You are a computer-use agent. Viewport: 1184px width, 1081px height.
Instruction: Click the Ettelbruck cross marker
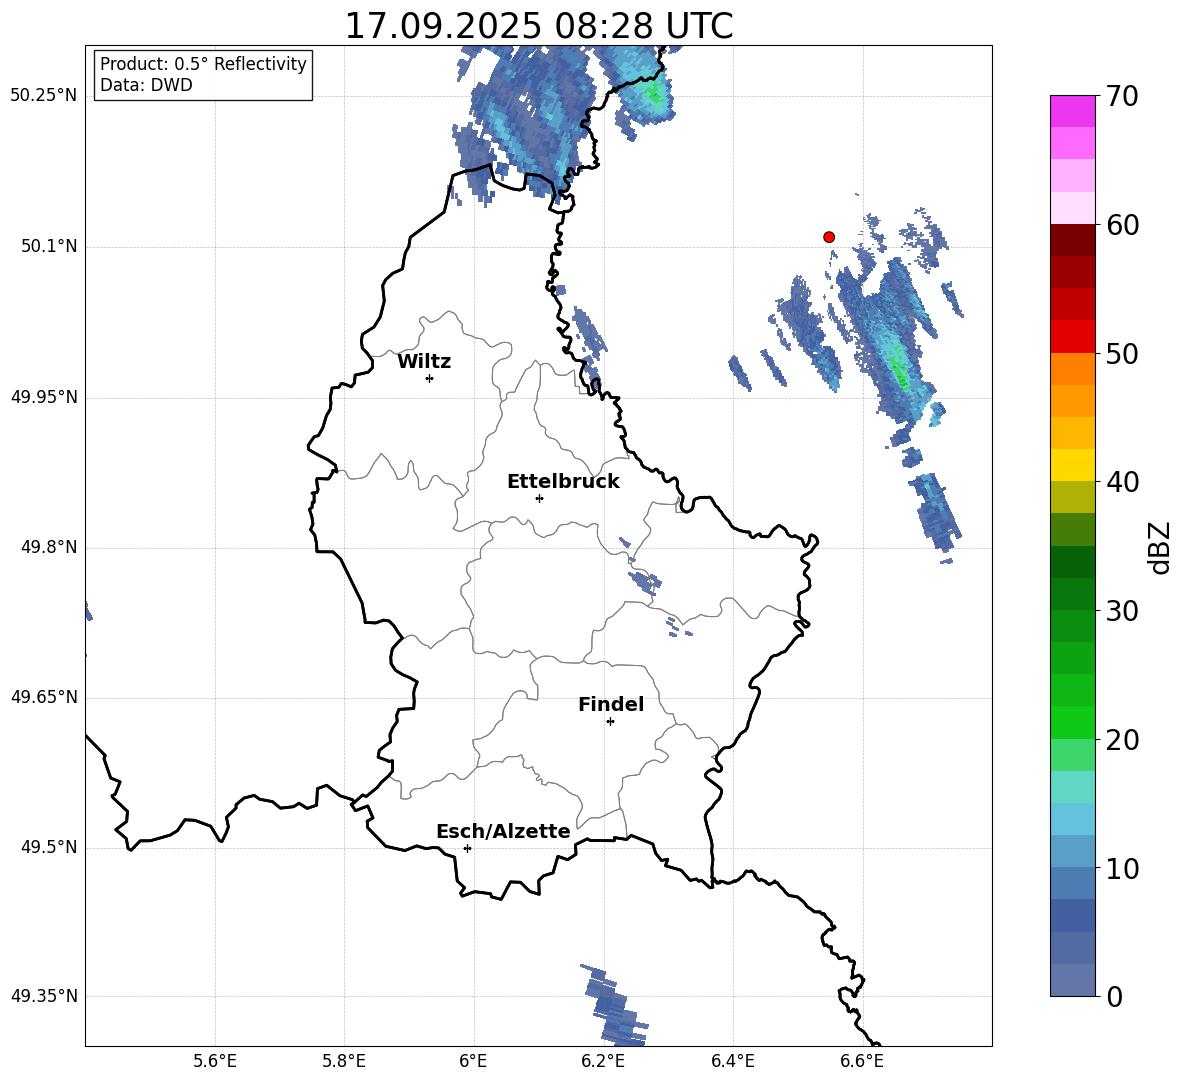point(539,498)
